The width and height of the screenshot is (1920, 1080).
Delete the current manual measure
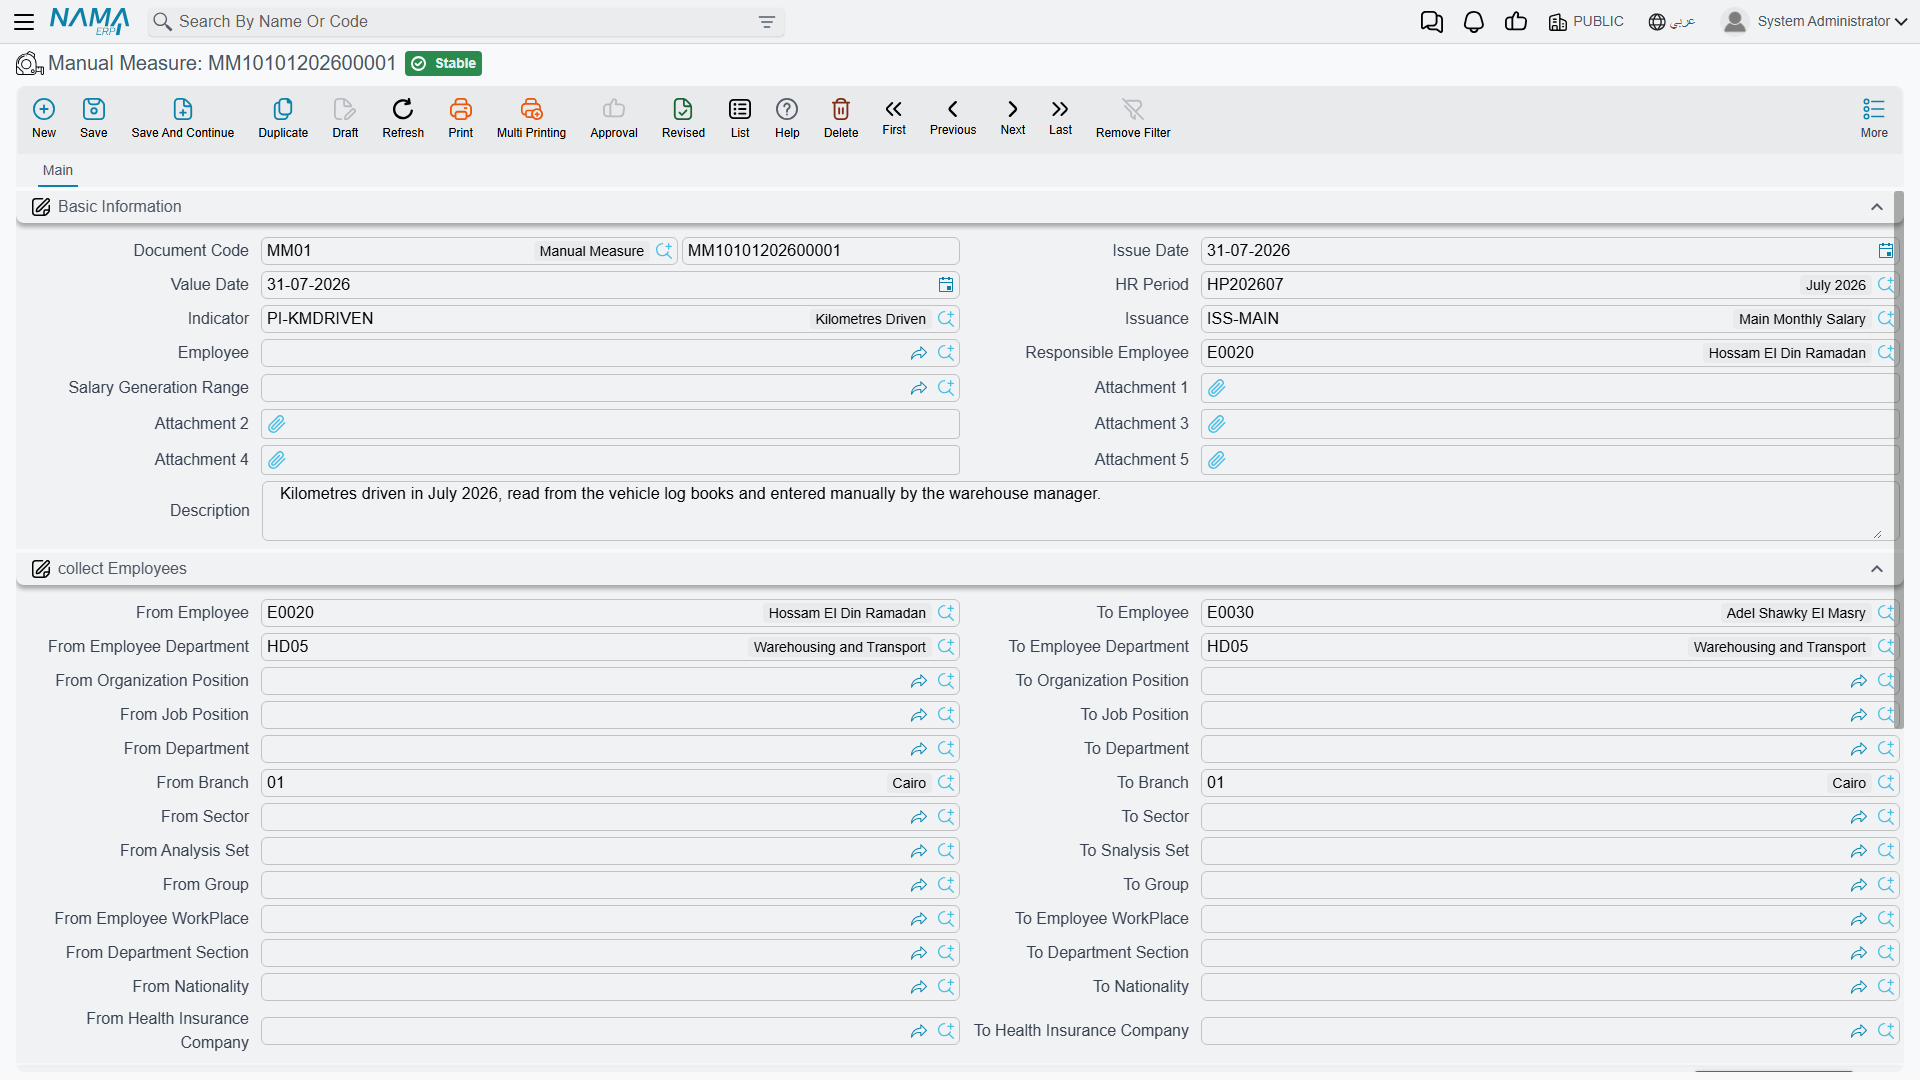841,117
